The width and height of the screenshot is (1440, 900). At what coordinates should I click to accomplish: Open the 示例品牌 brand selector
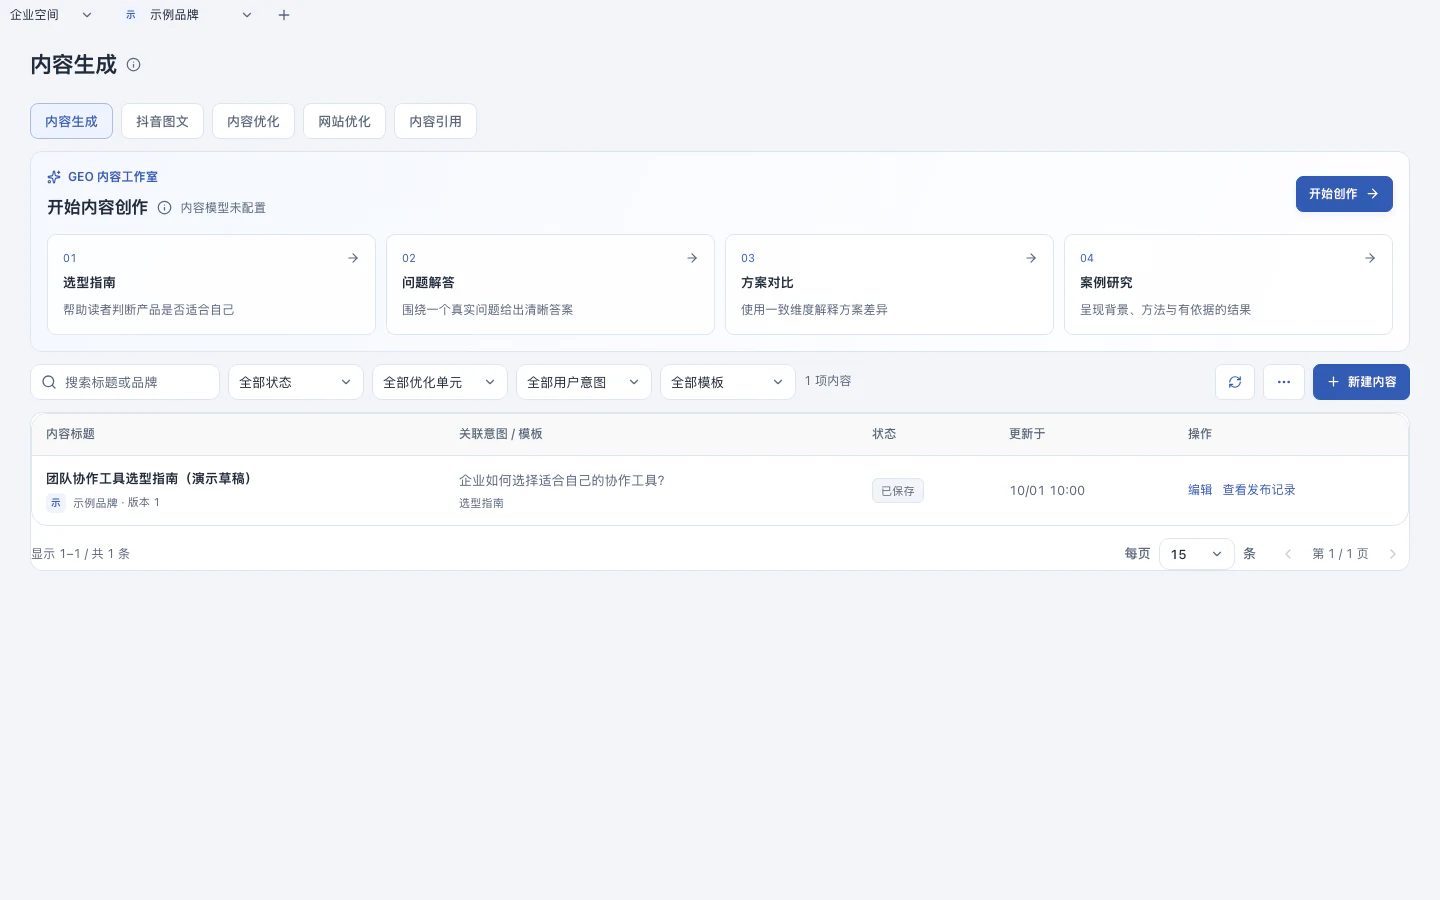coord(189,15)
